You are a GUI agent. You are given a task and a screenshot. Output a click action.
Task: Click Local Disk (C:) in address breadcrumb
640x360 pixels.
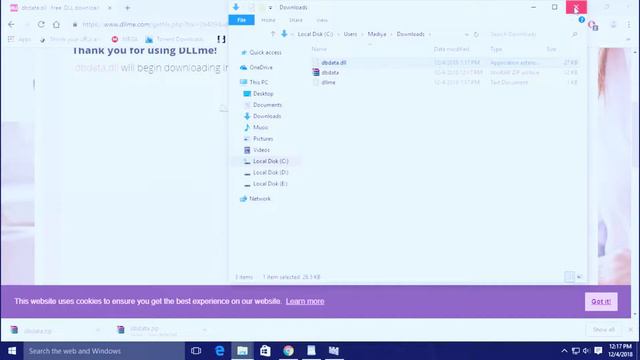[315, 34]
